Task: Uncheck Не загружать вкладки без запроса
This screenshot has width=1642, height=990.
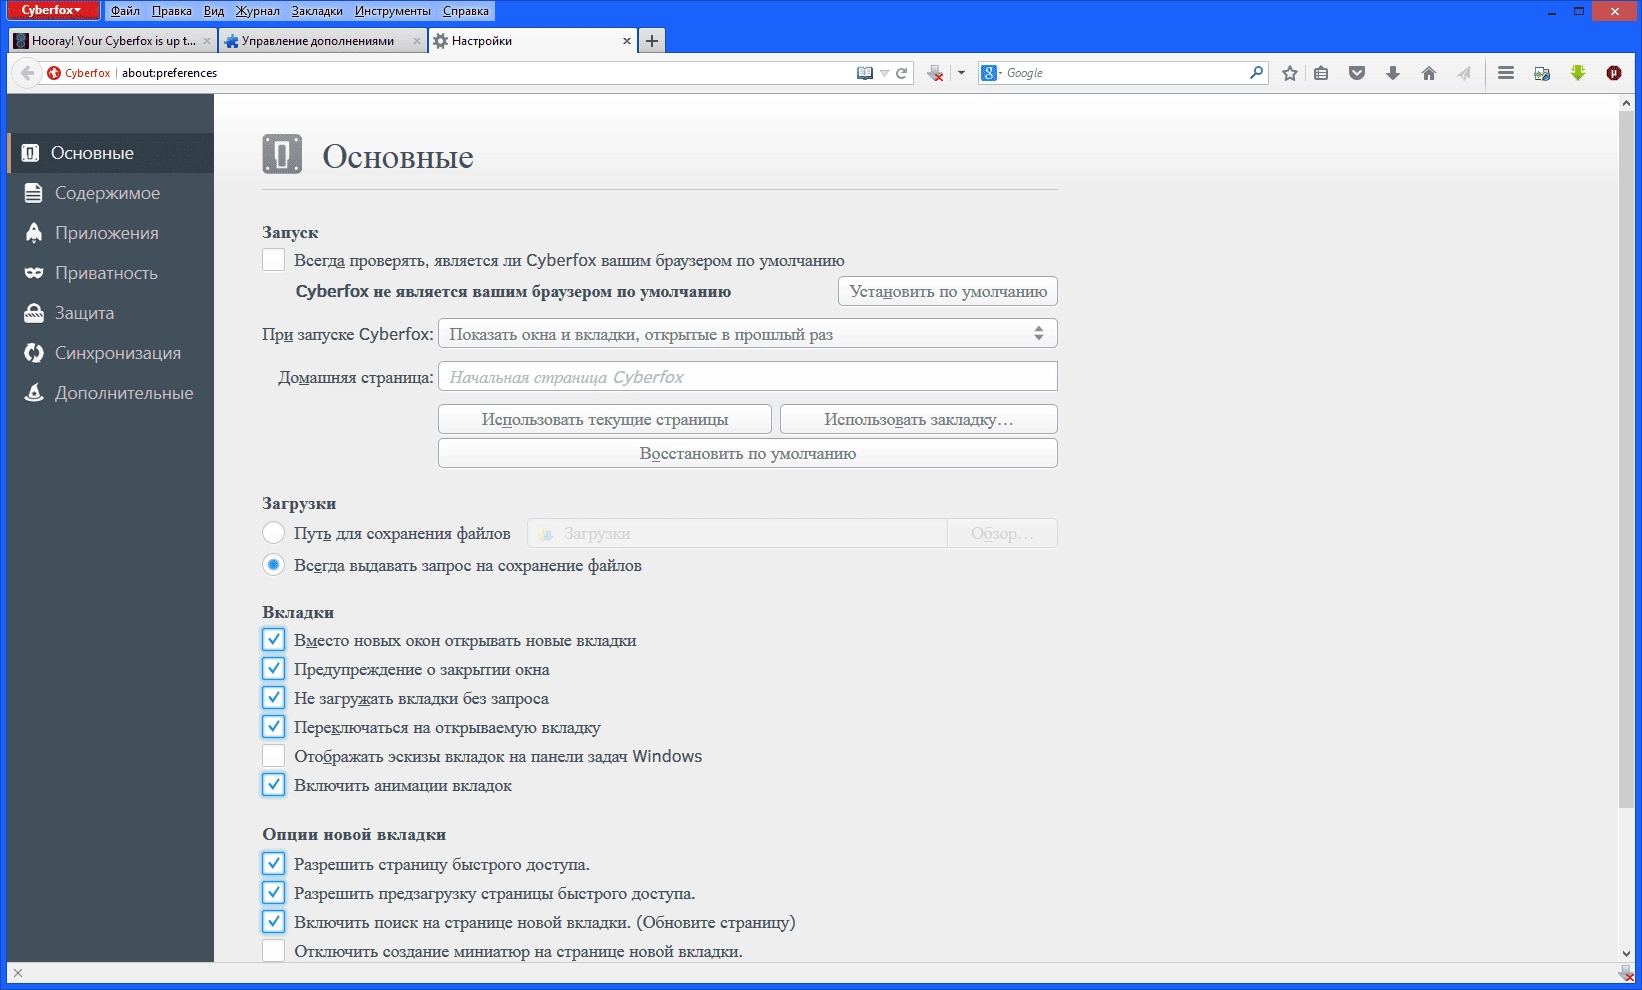Action: point(273,698)
